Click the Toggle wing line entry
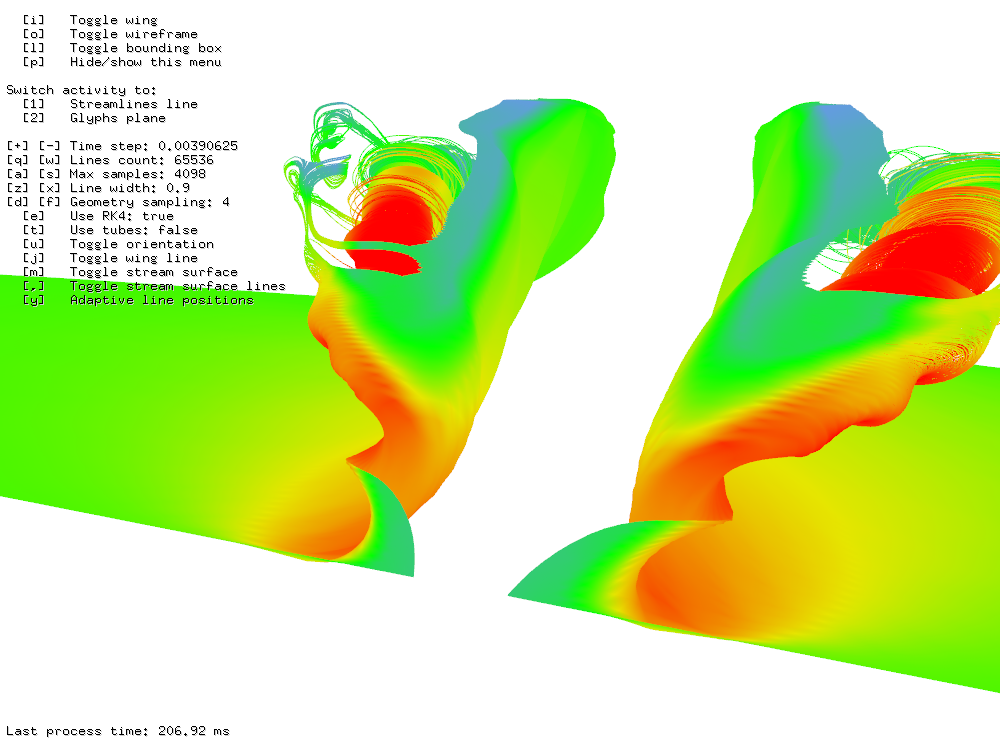 point(133,258)
